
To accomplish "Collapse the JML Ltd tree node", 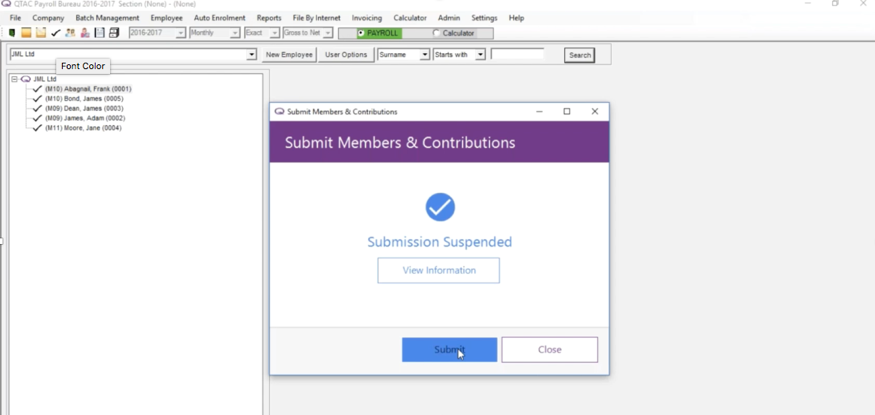I will (x=15, y=79).
